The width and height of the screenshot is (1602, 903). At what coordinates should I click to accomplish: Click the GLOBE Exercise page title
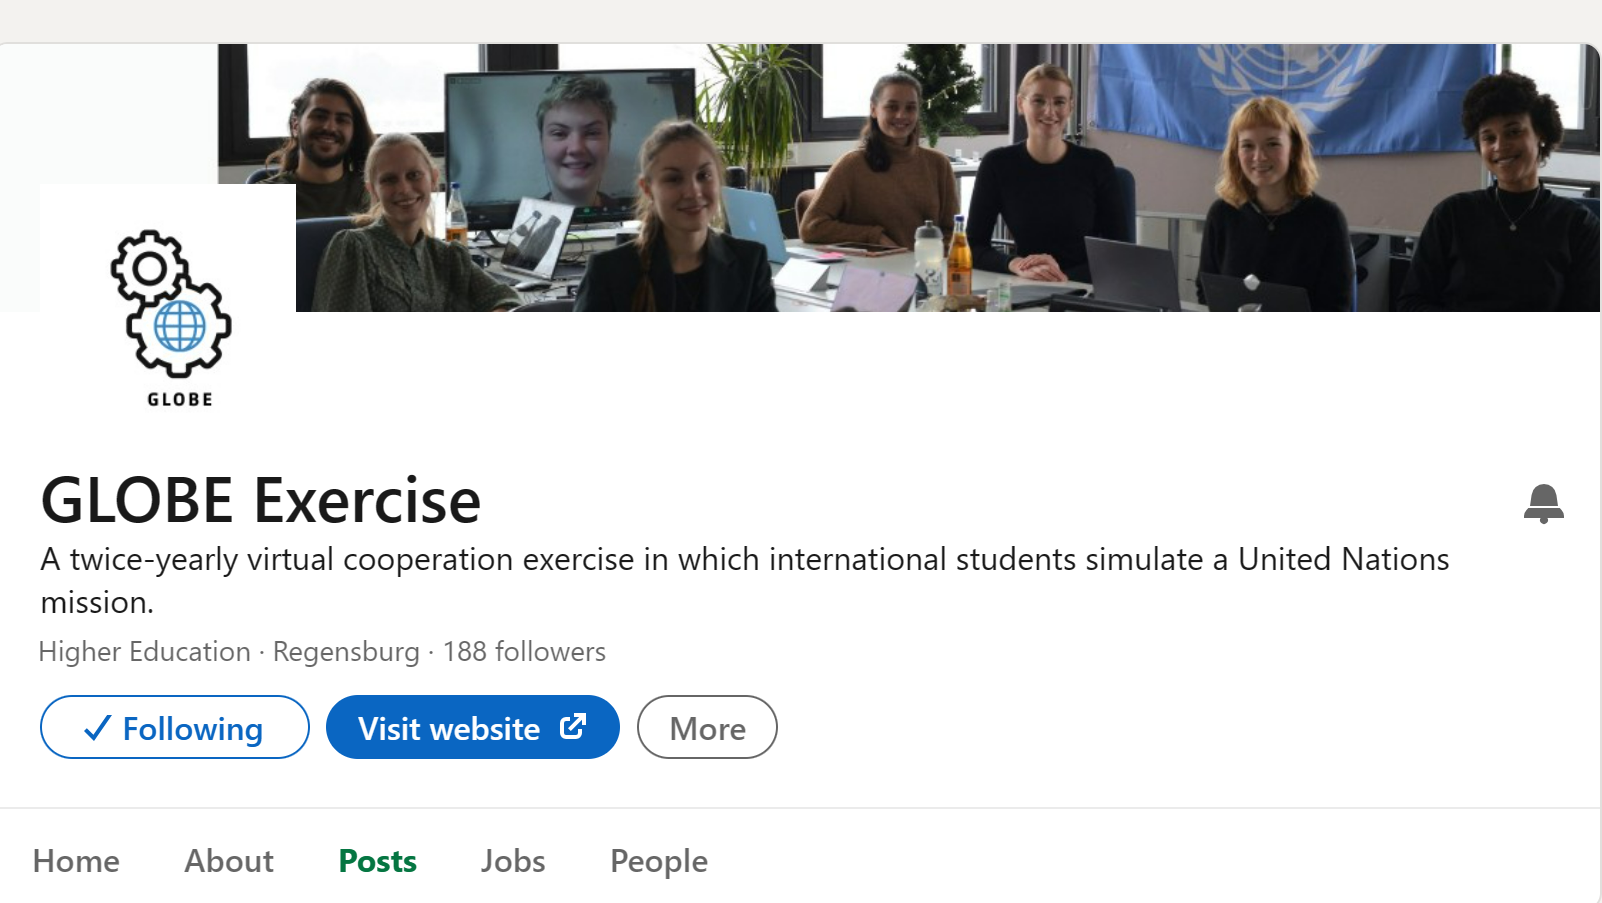261,500
